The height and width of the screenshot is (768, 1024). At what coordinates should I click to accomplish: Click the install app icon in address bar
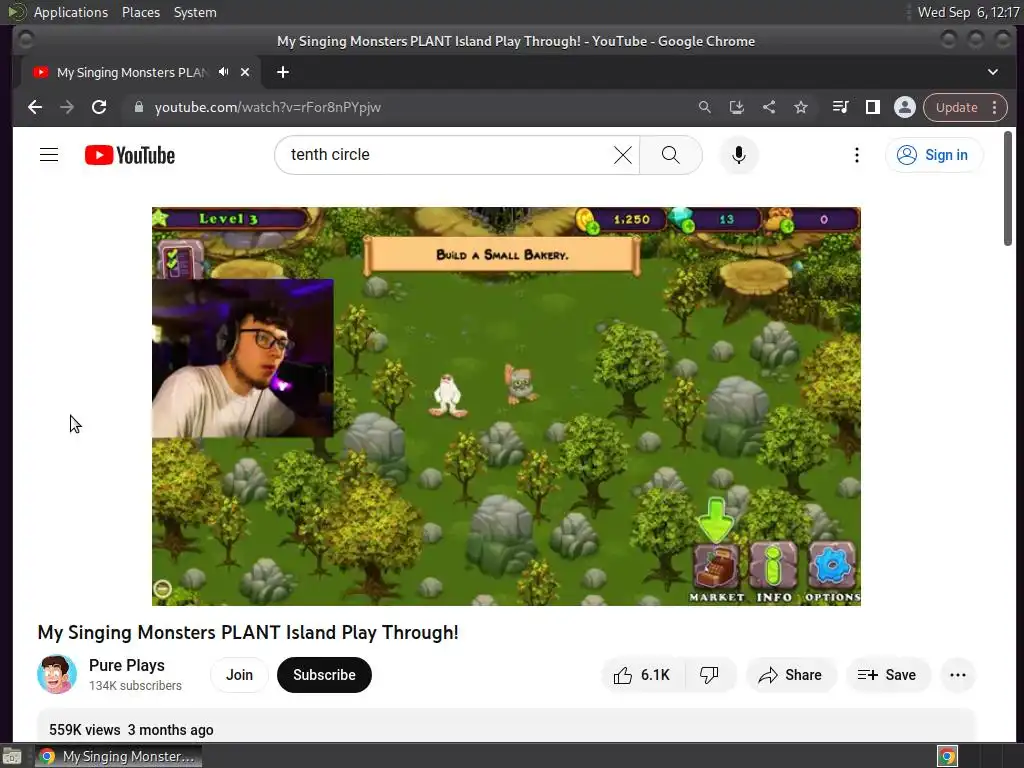pyautogui.click(x=737, y=107)
